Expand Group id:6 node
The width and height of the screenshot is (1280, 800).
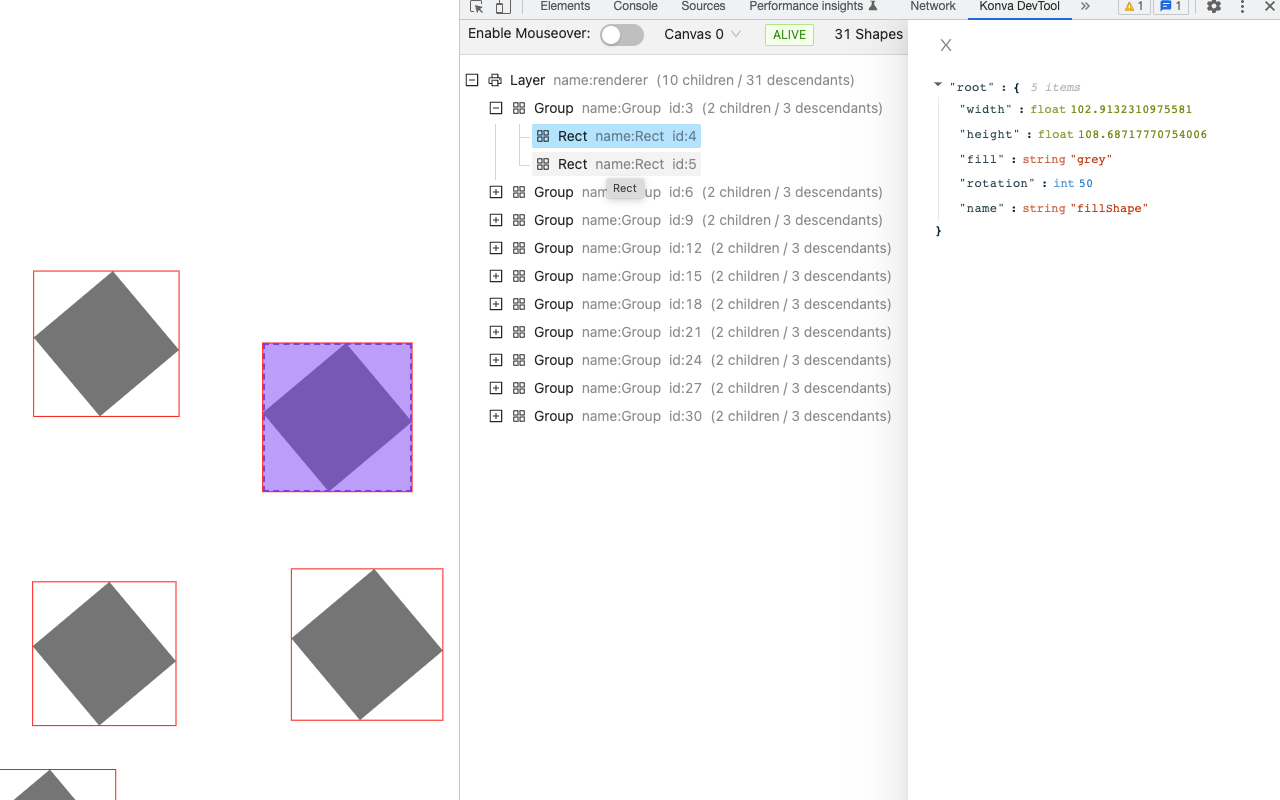coord(496,192)
